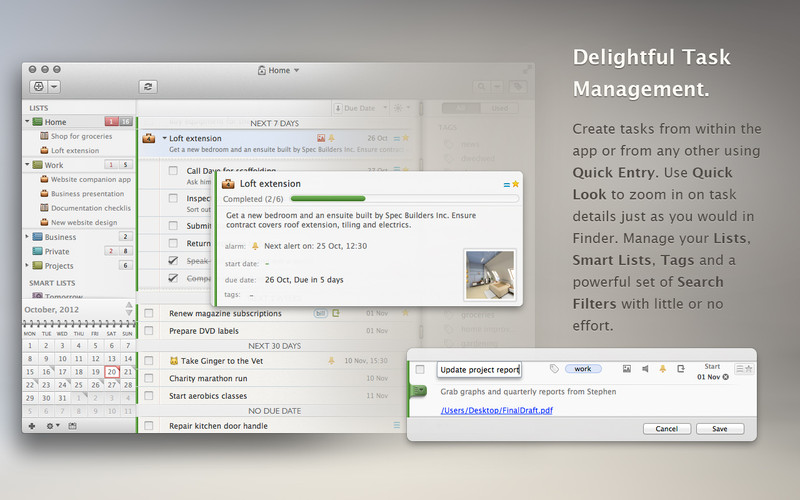Image resolution: width=800 pixels, height=500 pixels.
Task: Click the alarm bell icon in Quick Entry
Action: (x=661, y=369)
